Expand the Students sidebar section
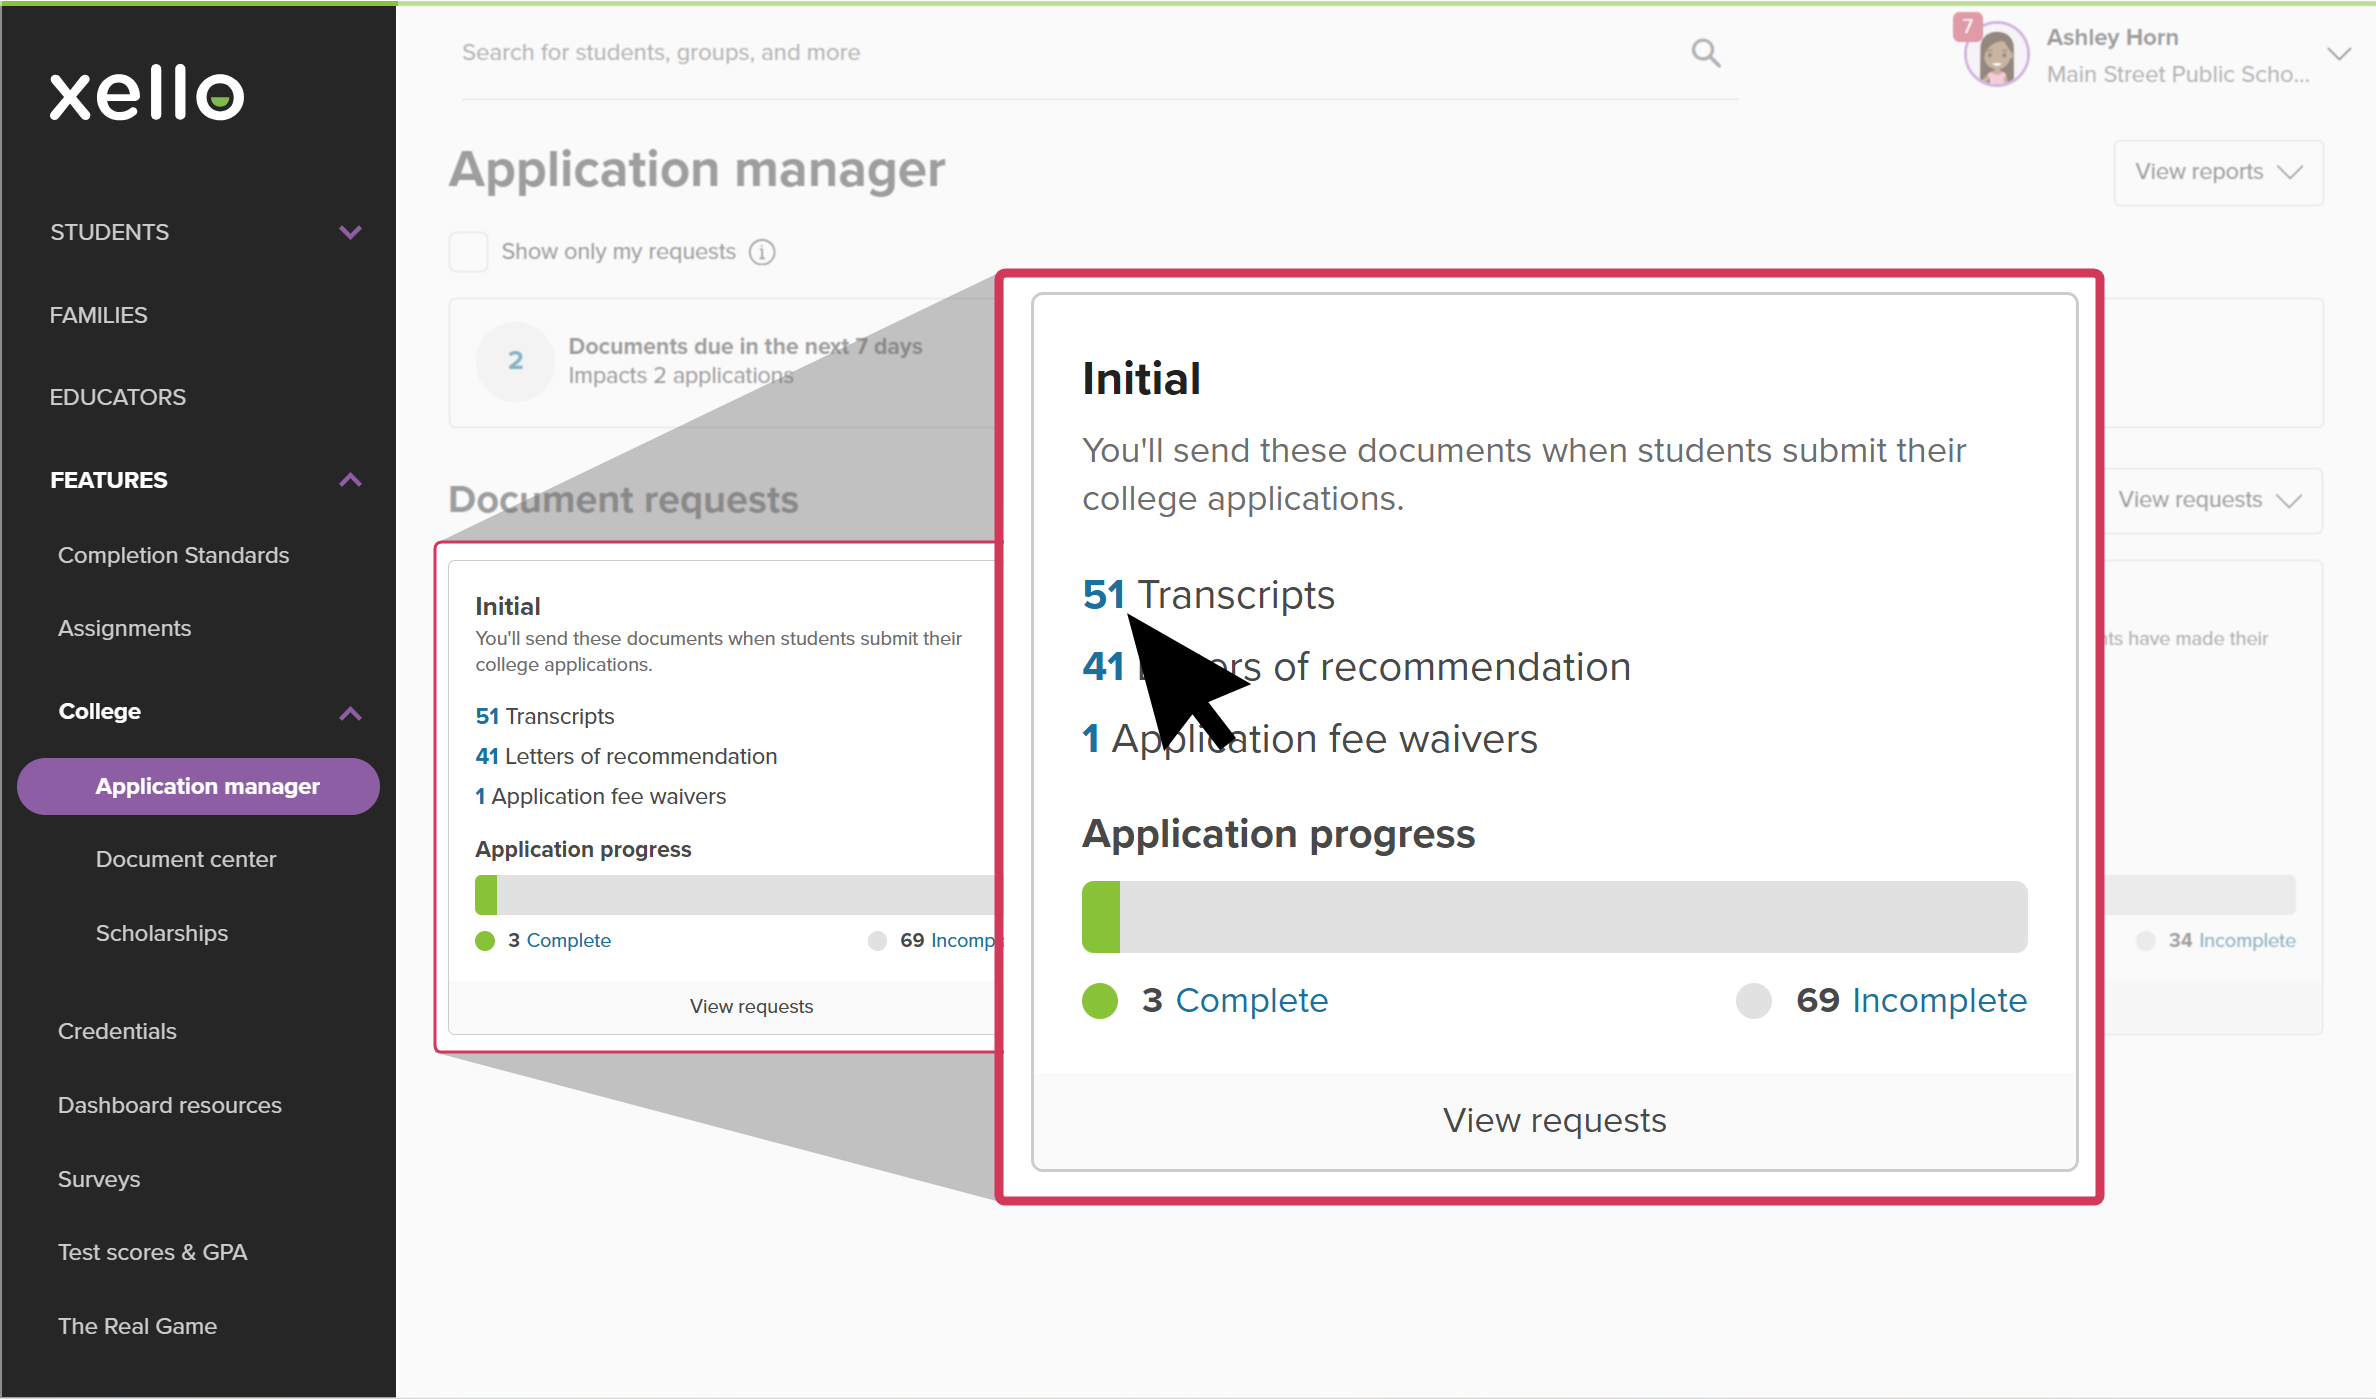The height and width of the screenshot is (1399, 2376). [350, 232]
